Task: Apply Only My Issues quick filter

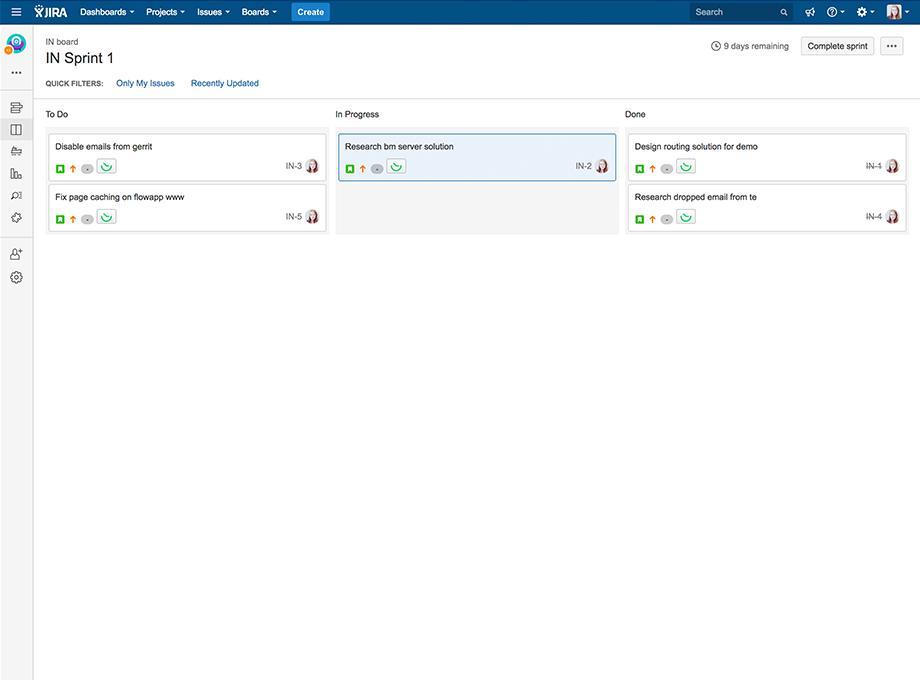Action: tap(145, 83)
